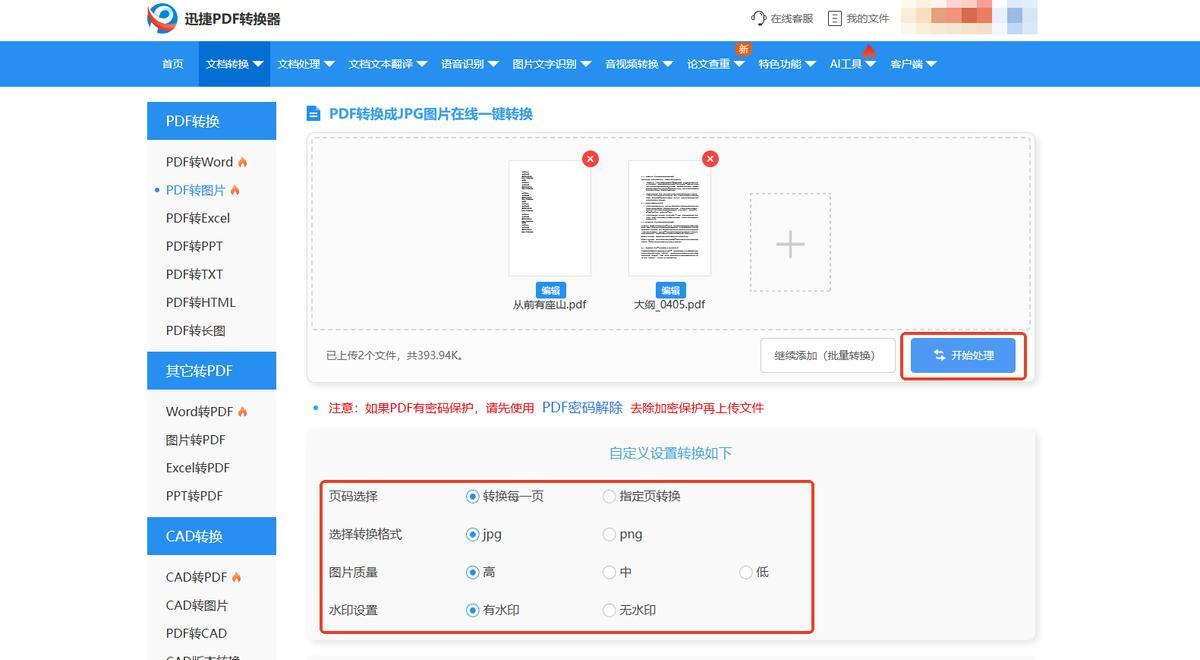Viewport: 1200px width, 660px height.
Task: Open PDF转Word in the sidebar
Action: pyautogui.click(x=199, y=162)
